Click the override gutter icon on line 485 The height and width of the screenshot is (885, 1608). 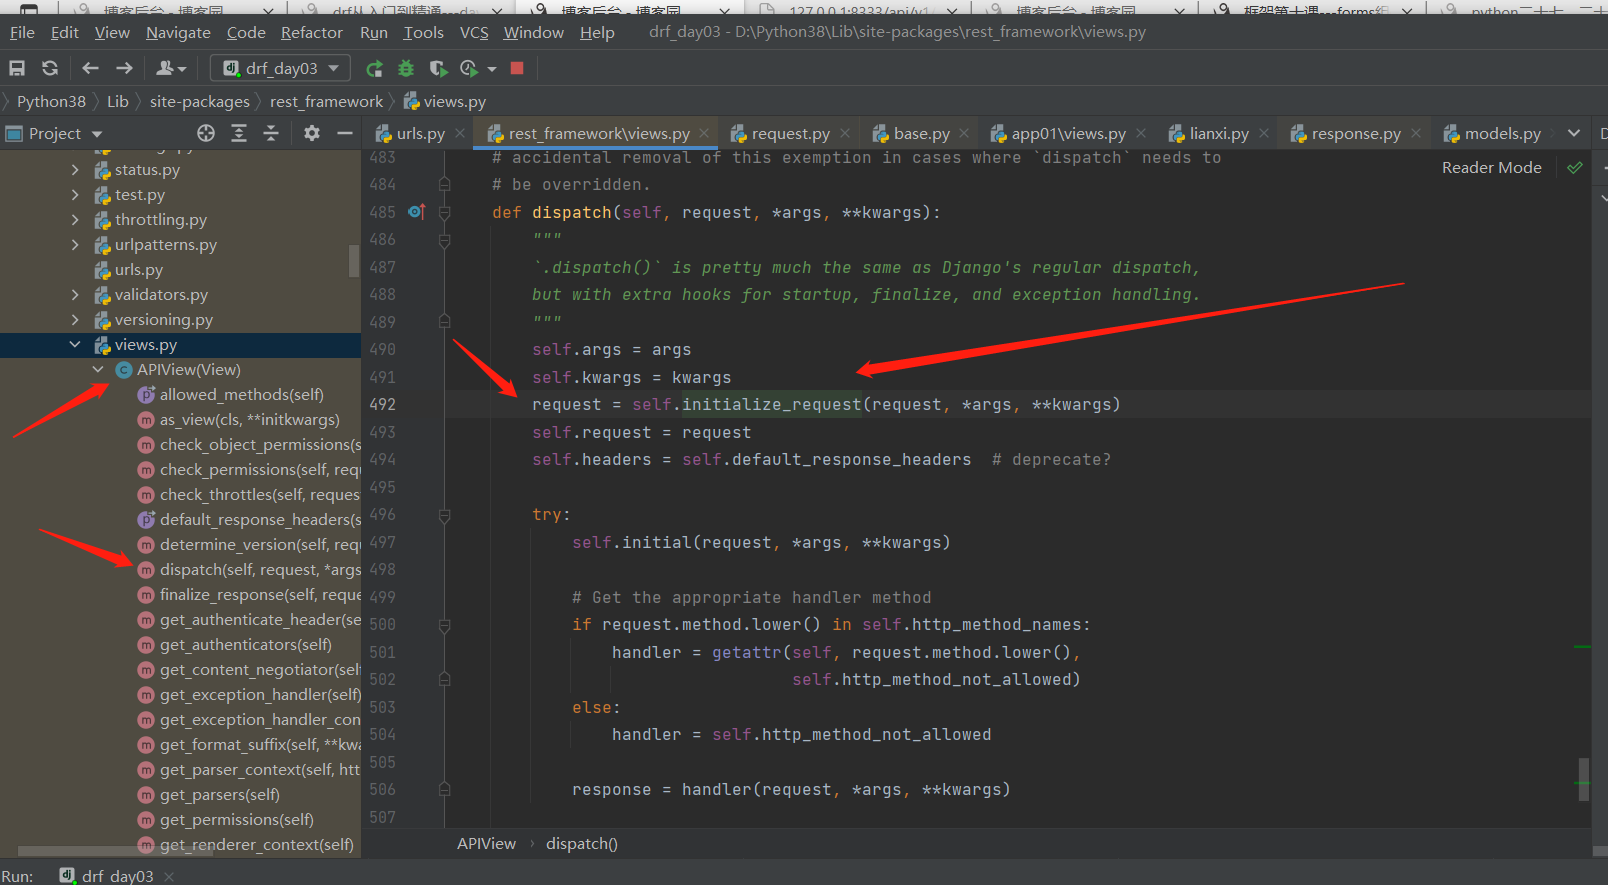417,212
